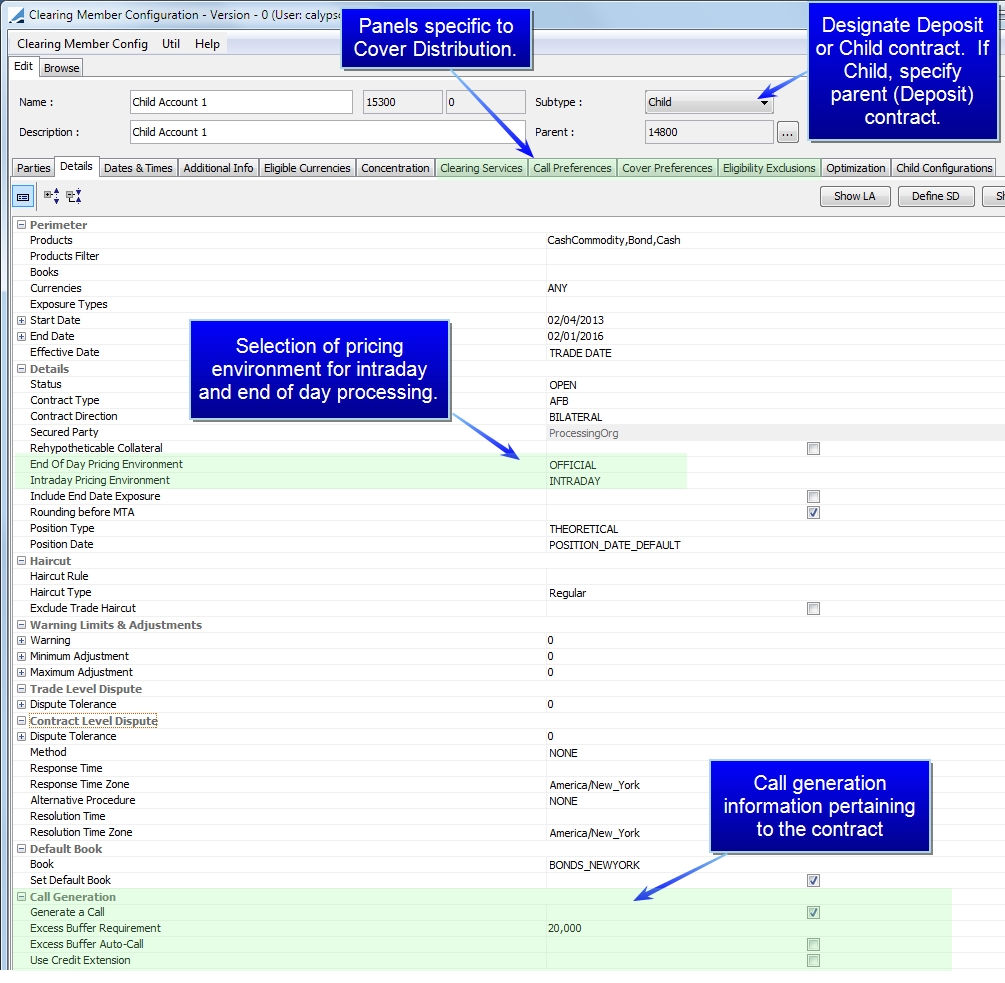
Task: Click the Status value OPEN
Action: coord(563,385)
